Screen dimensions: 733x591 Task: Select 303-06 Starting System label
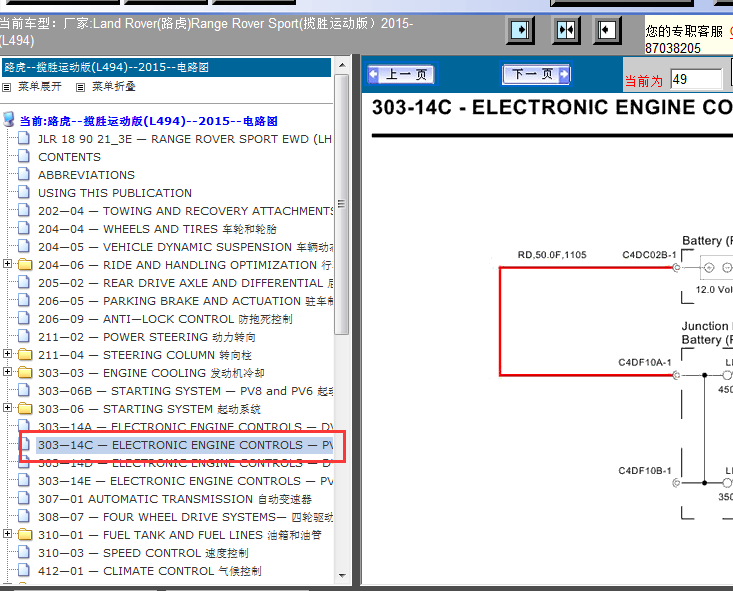(149, 409)
